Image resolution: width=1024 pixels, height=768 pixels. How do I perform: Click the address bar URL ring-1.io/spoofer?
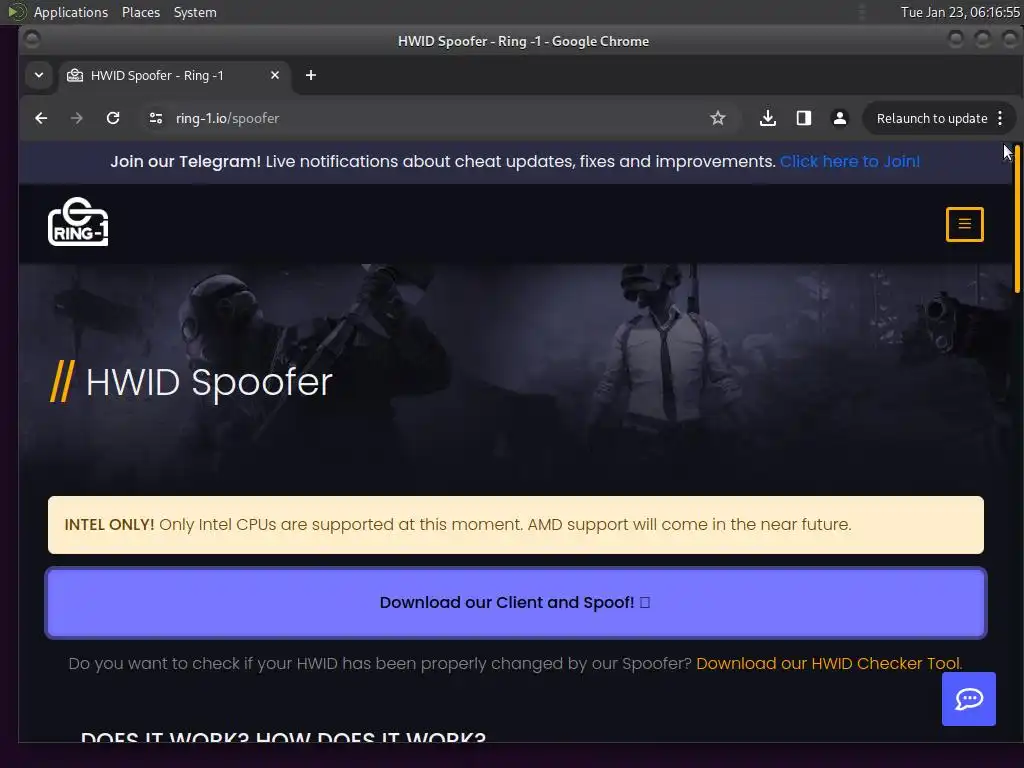(227, 118)
